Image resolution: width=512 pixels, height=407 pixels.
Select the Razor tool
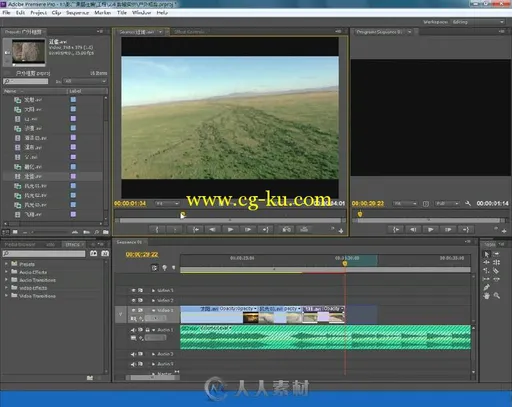(496, 271)
